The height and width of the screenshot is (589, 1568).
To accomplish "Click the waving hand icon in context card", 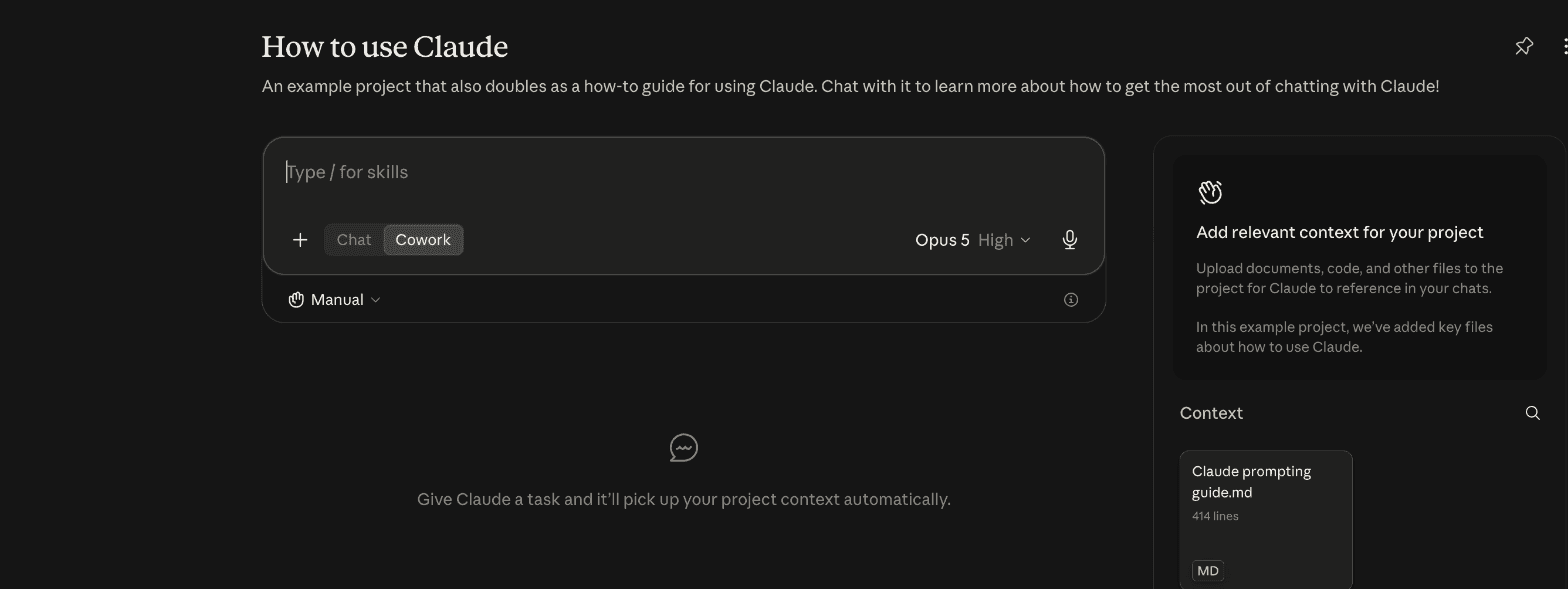I will pyautogui.click(x=1210, y=192).
